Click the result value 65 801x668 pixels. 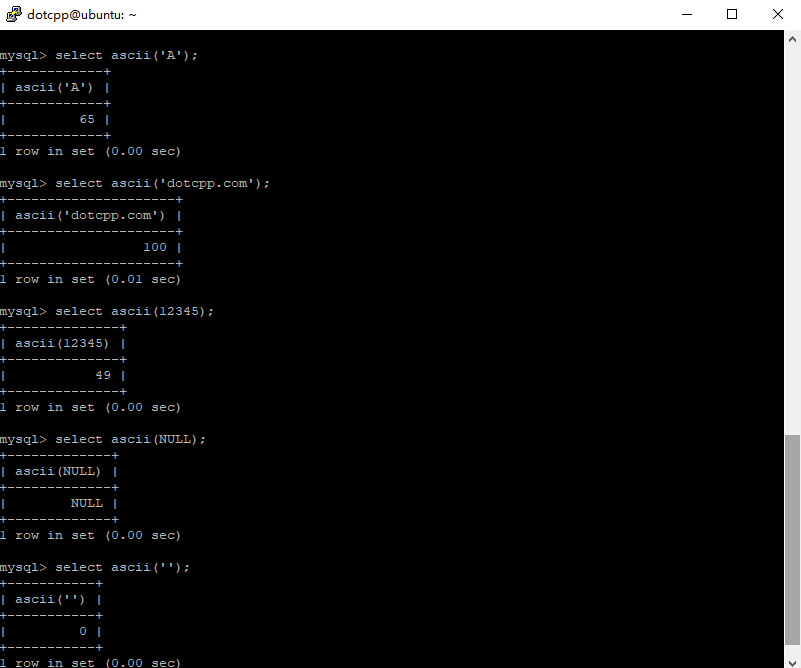tap(86, 118)
